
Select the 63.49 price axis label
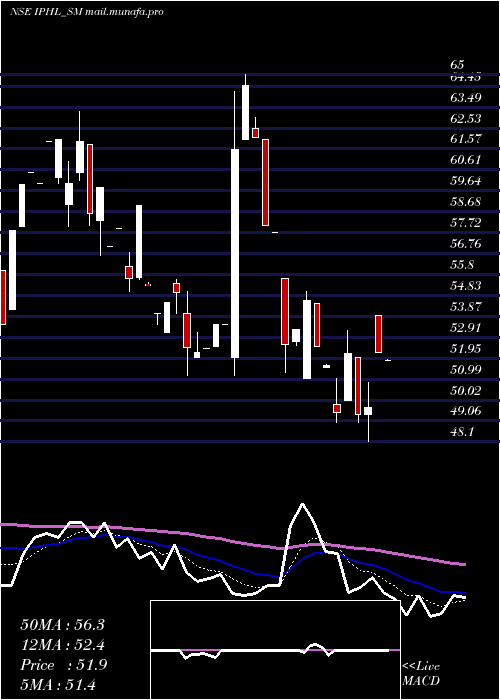(466, 97)
